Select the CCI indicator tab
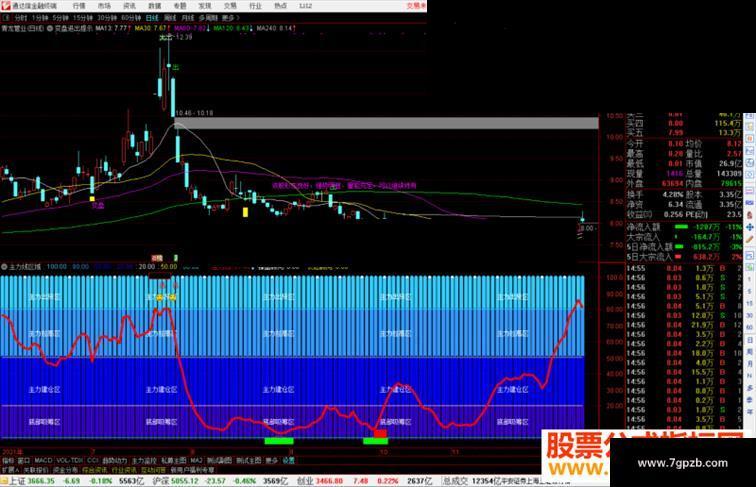Screen dimensions: 756x487 pos(93,461)
